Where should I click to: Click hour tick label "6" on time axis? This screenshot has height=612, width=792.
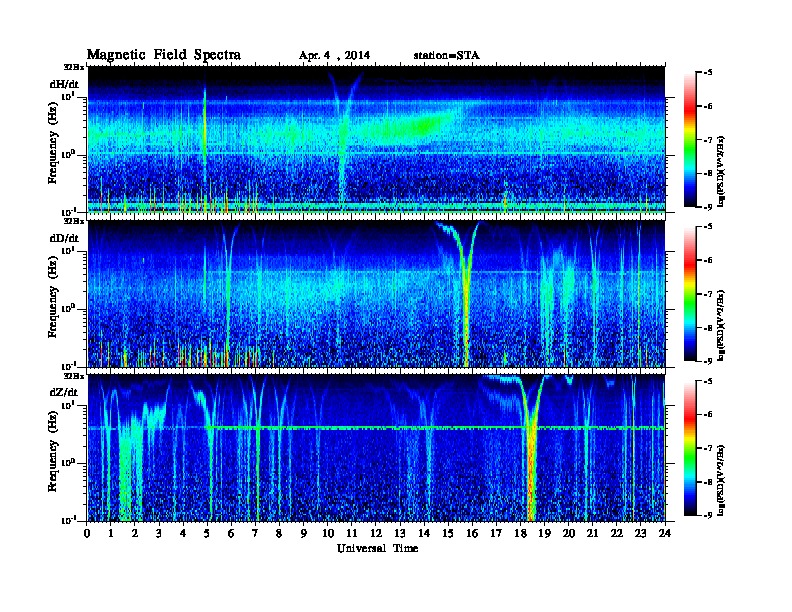231,533
